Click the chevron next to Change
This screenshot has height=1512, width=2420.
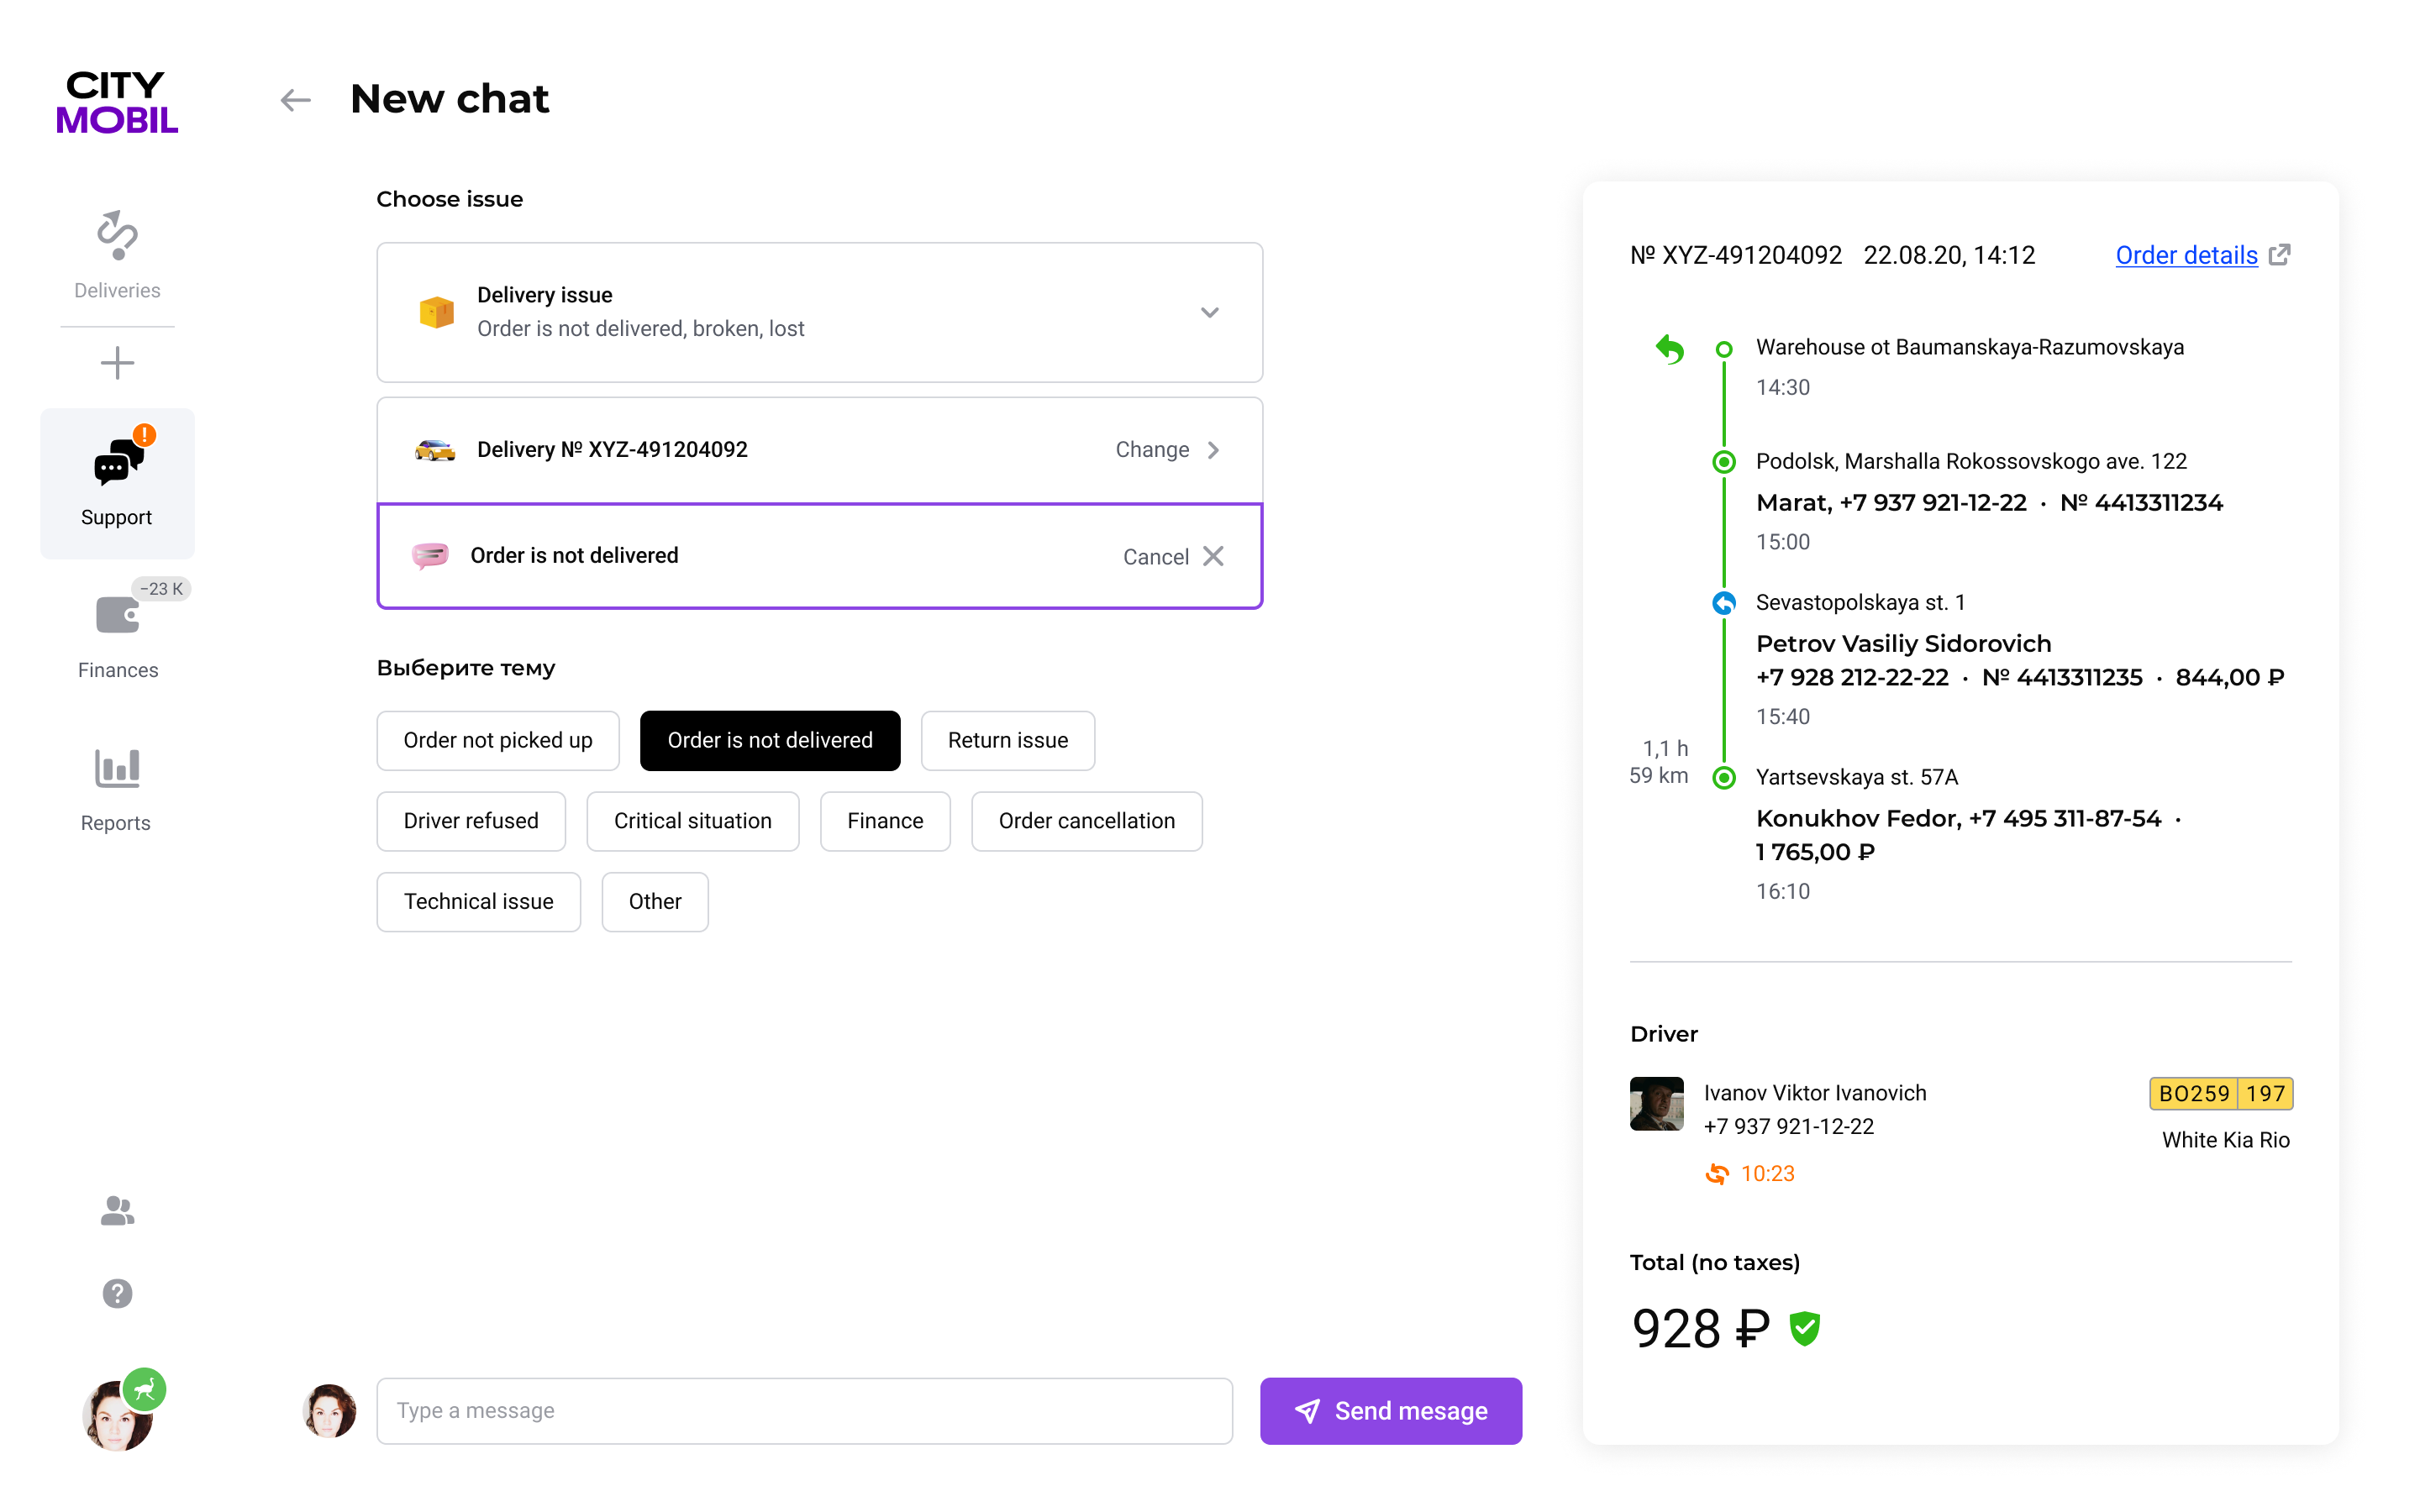click(x=1214, y=450)
